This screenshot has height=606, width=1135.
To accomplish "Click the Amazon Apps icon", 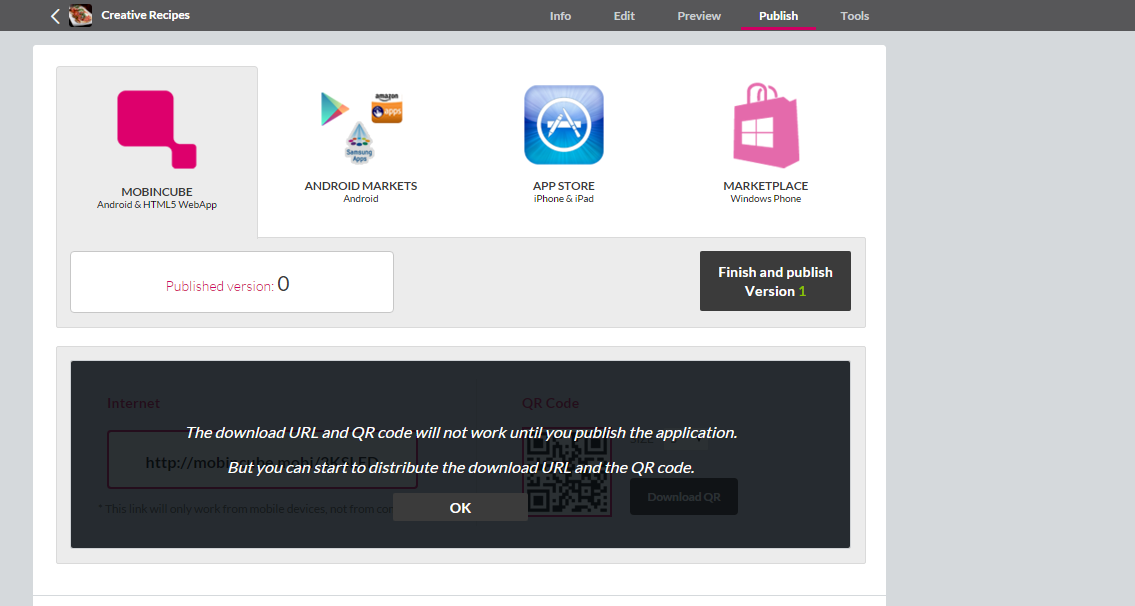I will pyautogui.click(x=387, y=108).
